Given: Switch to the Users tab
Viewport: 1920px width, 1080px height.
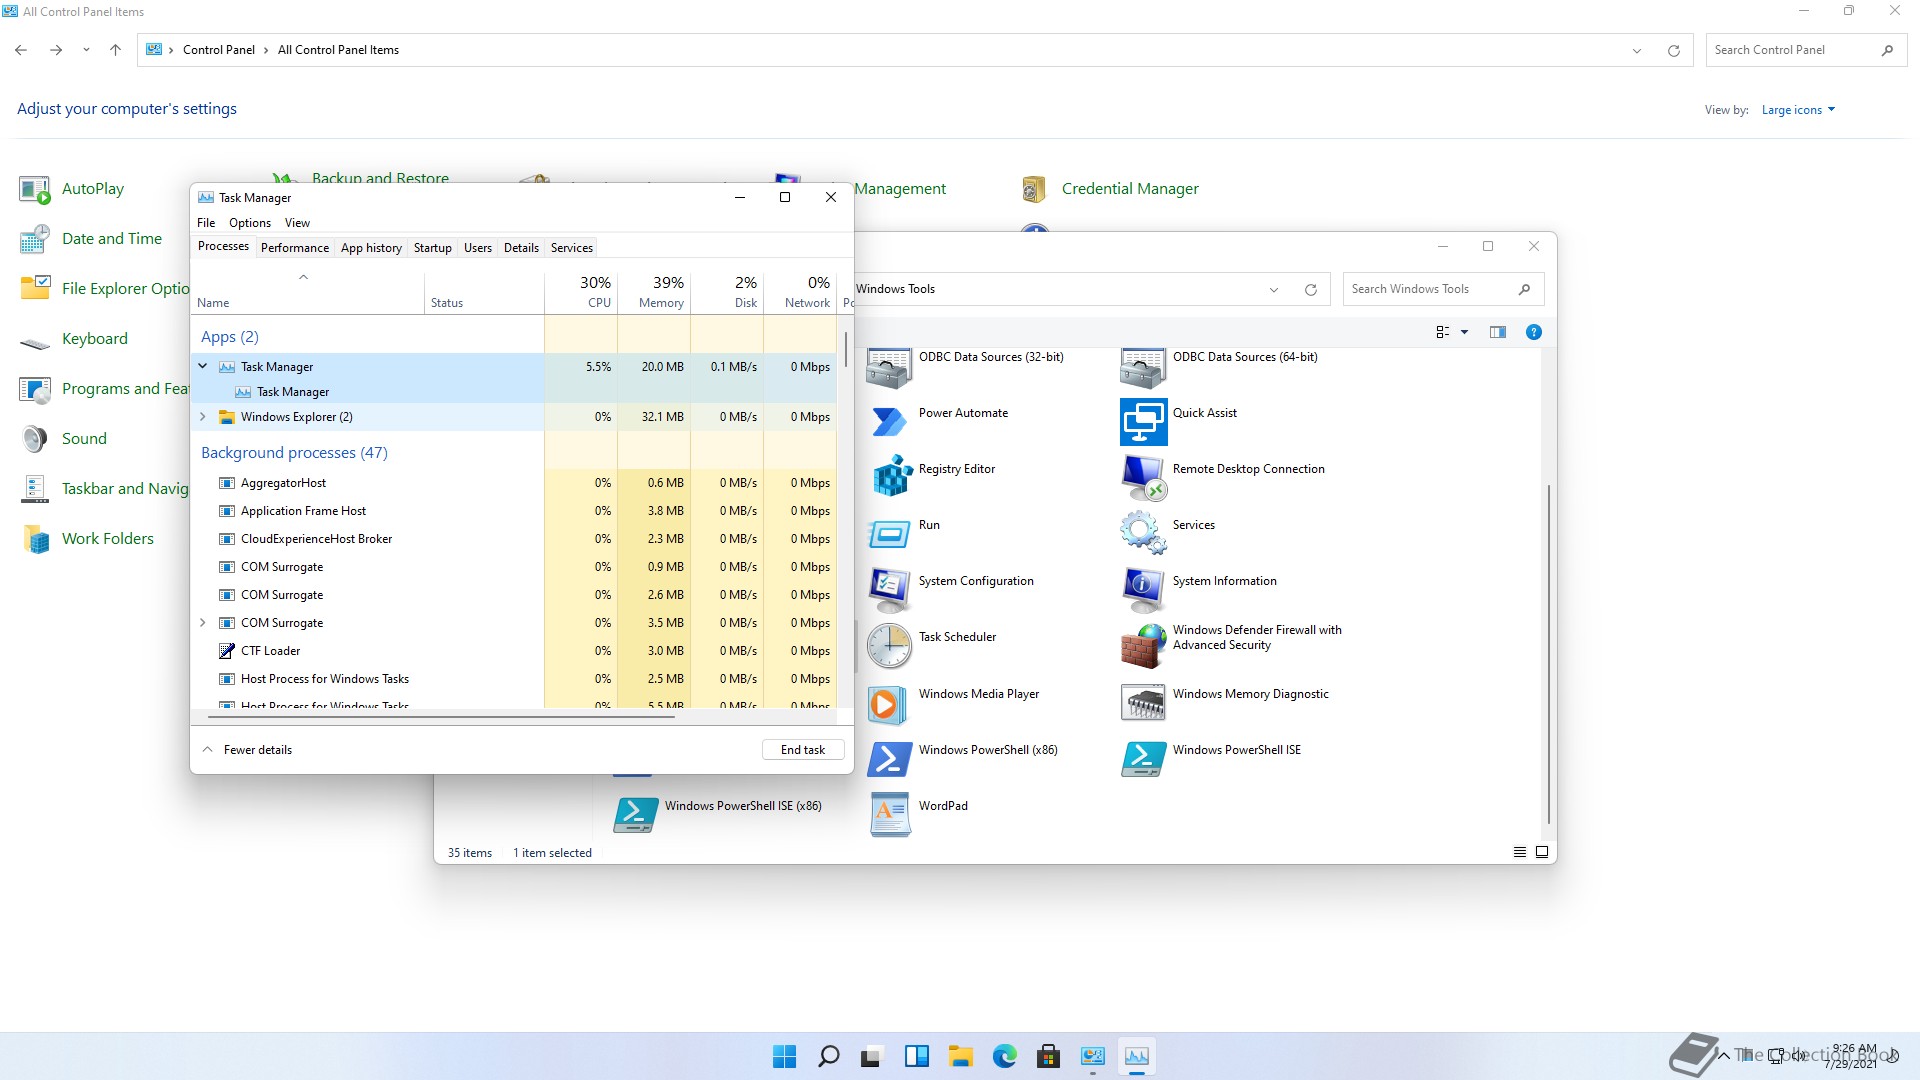Looking at the screenshot, I should tap(478, 247).
